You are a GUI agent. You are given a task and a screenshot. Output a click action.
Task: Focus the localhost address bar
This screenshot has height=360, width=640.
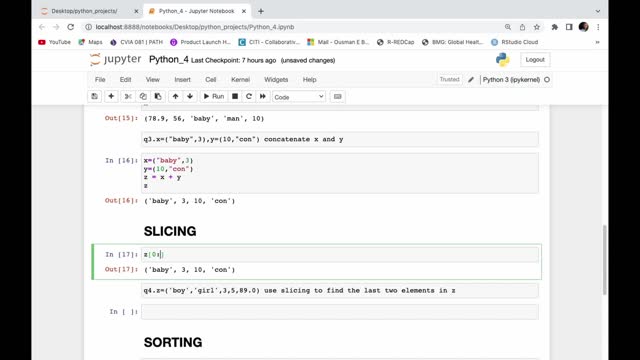tap(195, 27)
